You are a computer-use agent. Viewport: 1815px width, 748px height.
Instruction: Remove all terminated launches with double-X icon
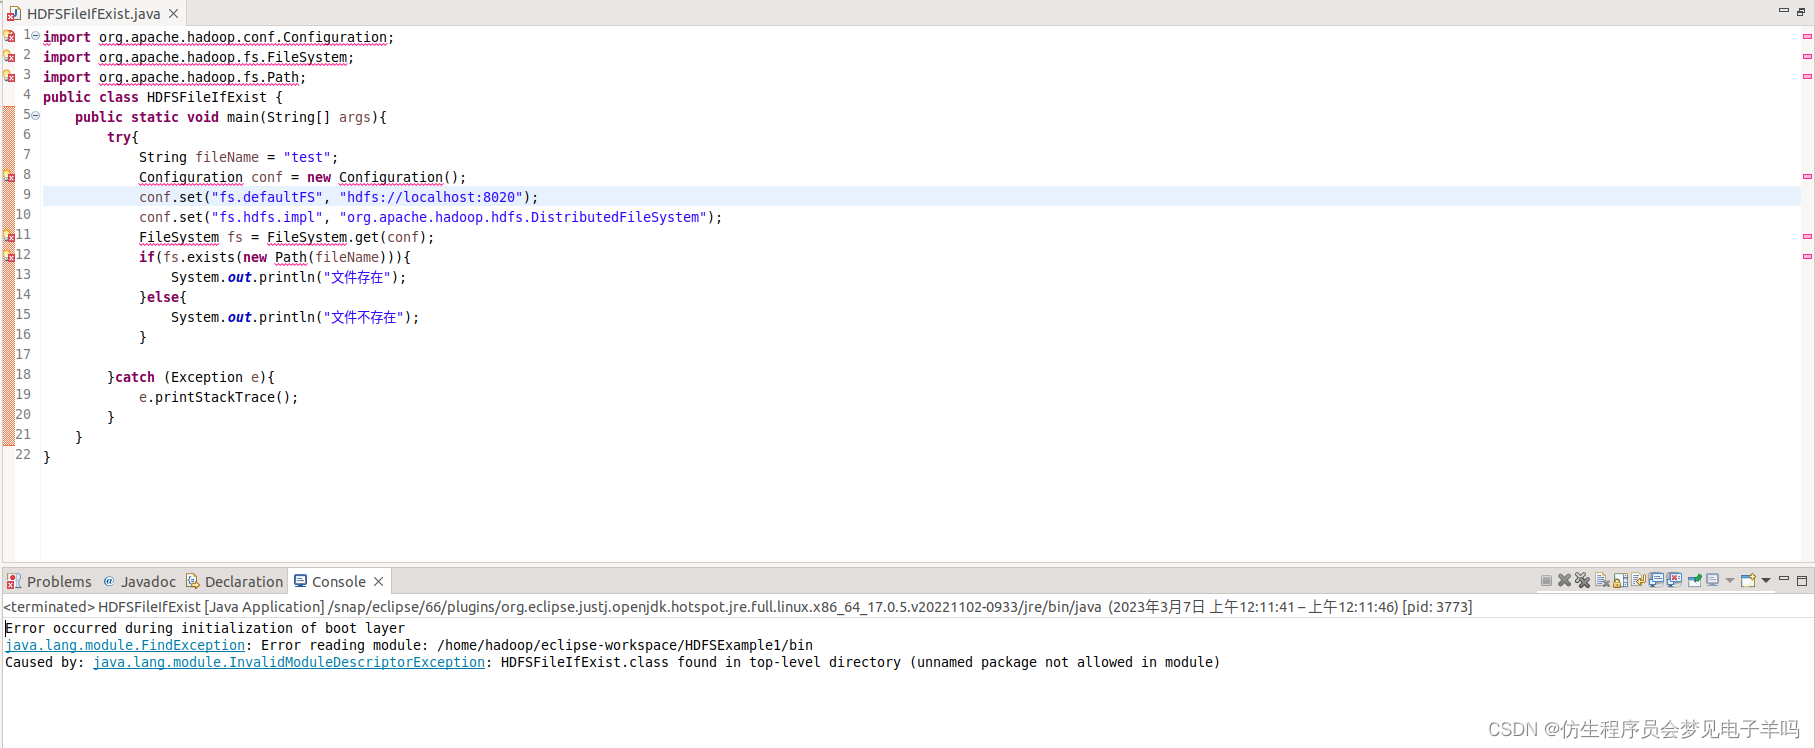(1582, 581)
